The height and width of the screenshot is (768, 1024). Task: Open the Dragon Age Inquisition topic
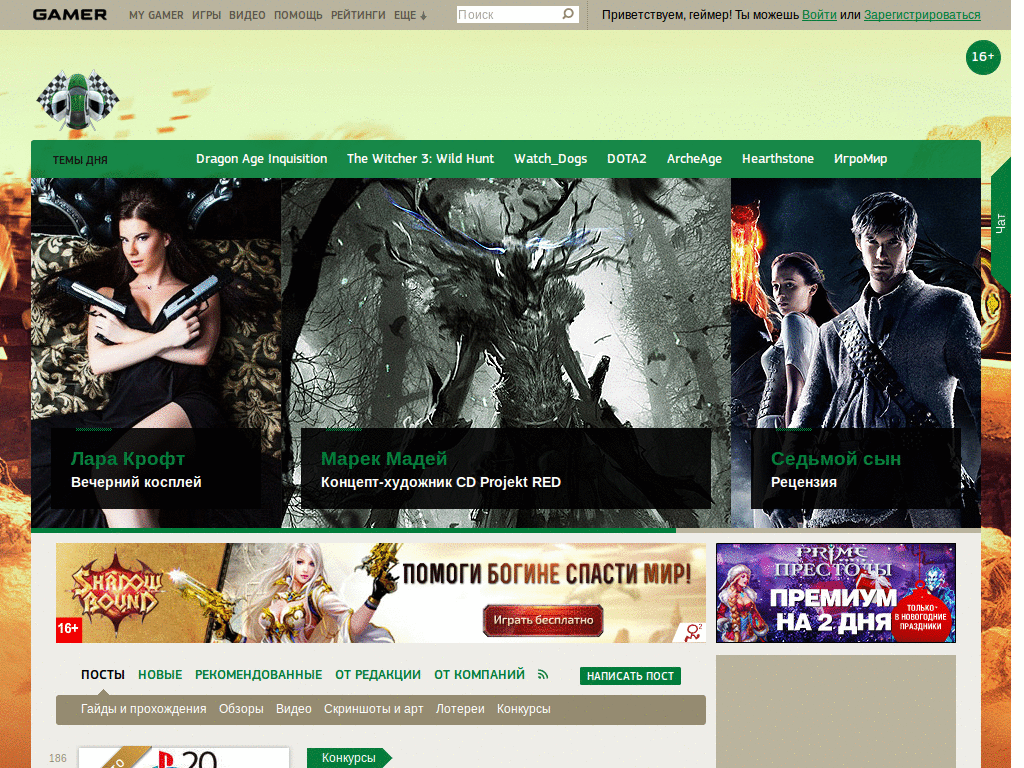(x=261, y=159)
